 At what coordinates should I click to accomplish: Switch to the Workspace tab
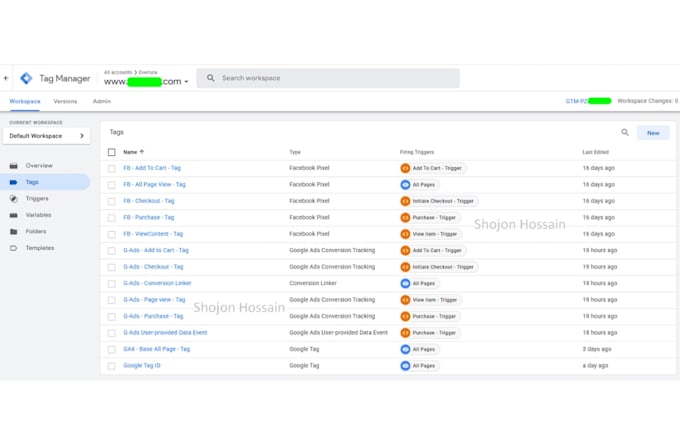coord(25,101)
